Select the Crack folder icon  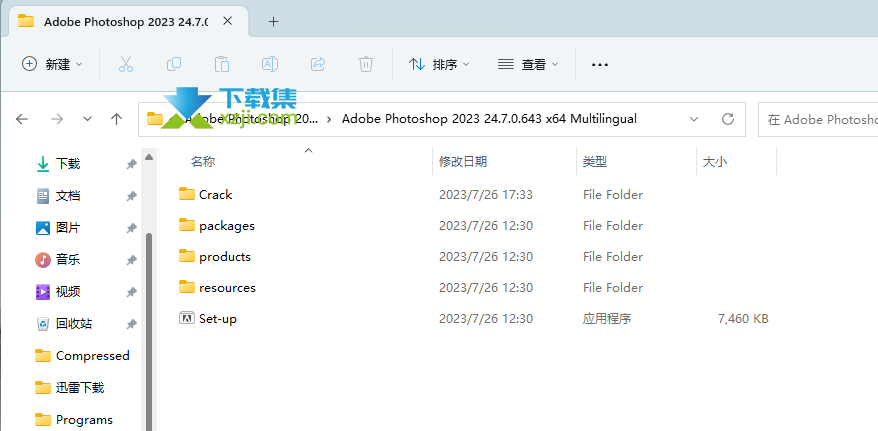pyautogui.click(x=186, y=194)
